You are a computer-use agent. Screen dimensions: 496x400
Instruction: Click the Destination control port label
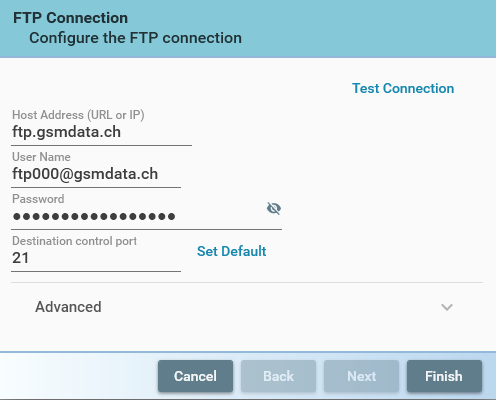click(74, 241)
